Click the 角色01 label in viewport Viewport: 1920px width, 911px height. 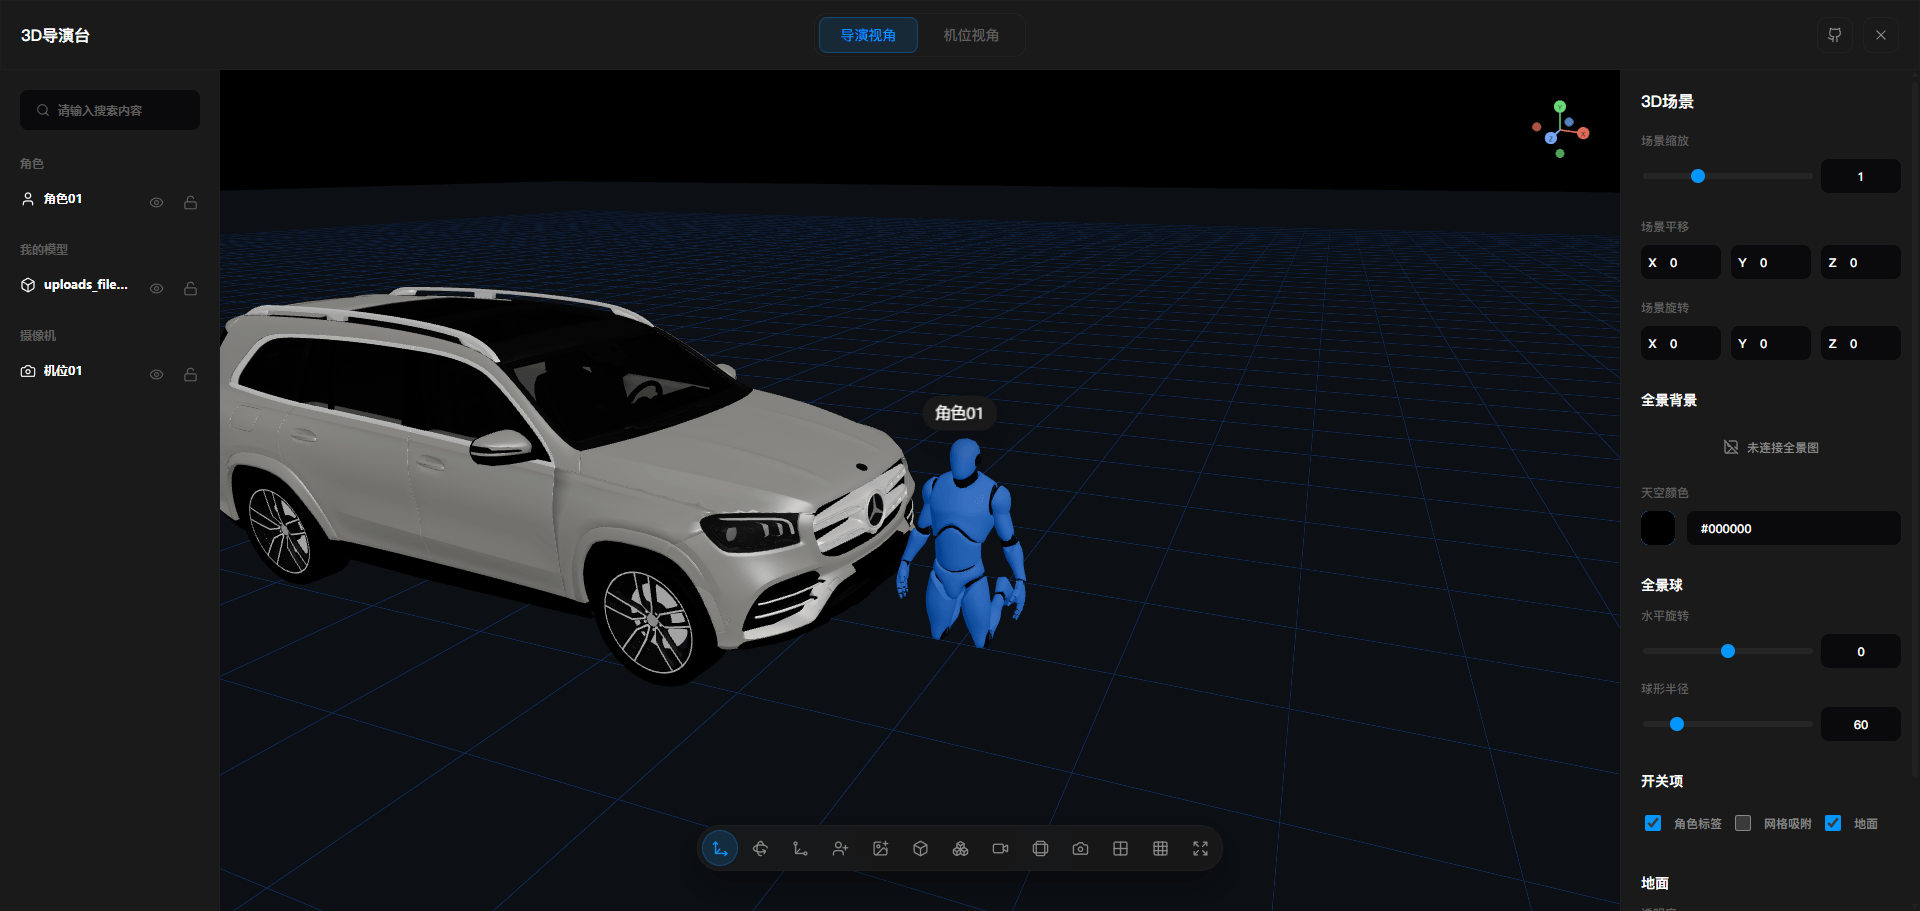point(959,413)
